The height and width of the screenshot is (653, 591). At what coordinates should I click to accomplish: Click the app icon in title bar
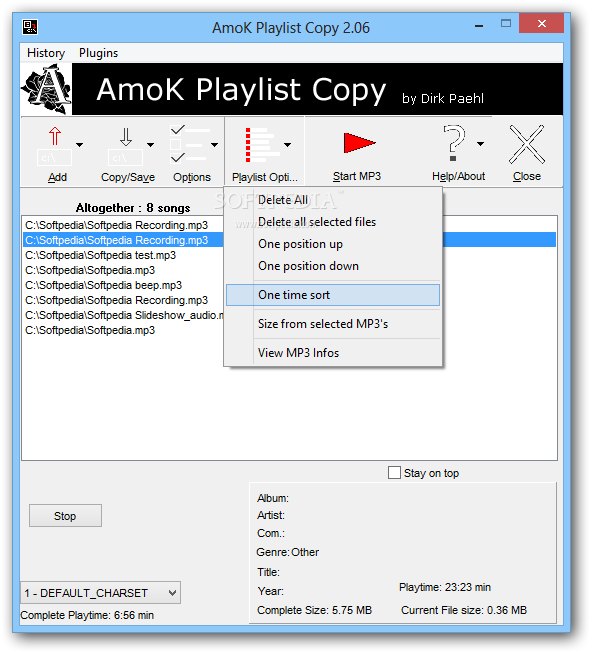click(x=30, y=27)
